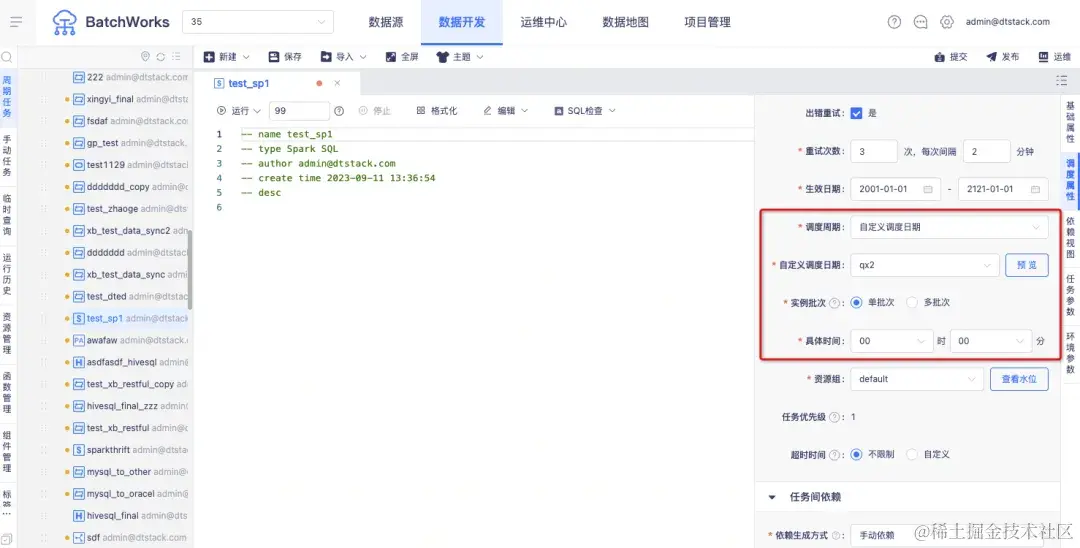This screenshot has width=1080, height=548.
Task: Click the calendar icon in 2121-01-01 date field
Action: pos(1035,189)
